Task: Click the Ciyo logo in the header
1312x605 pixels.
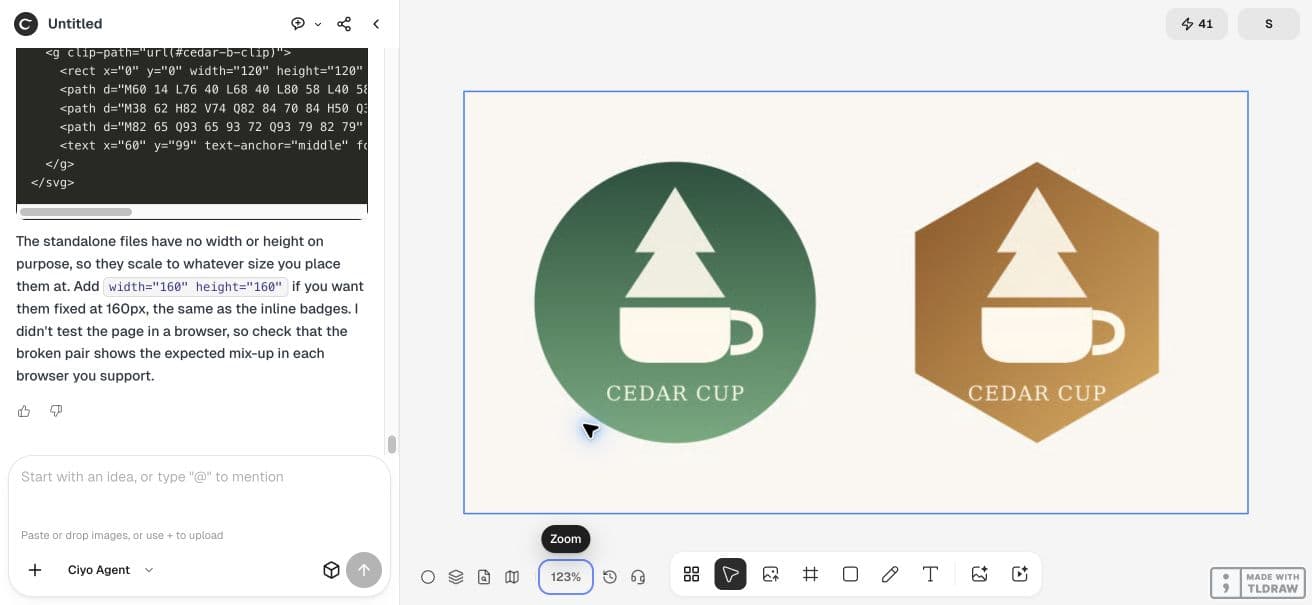Action: point(25,23)
